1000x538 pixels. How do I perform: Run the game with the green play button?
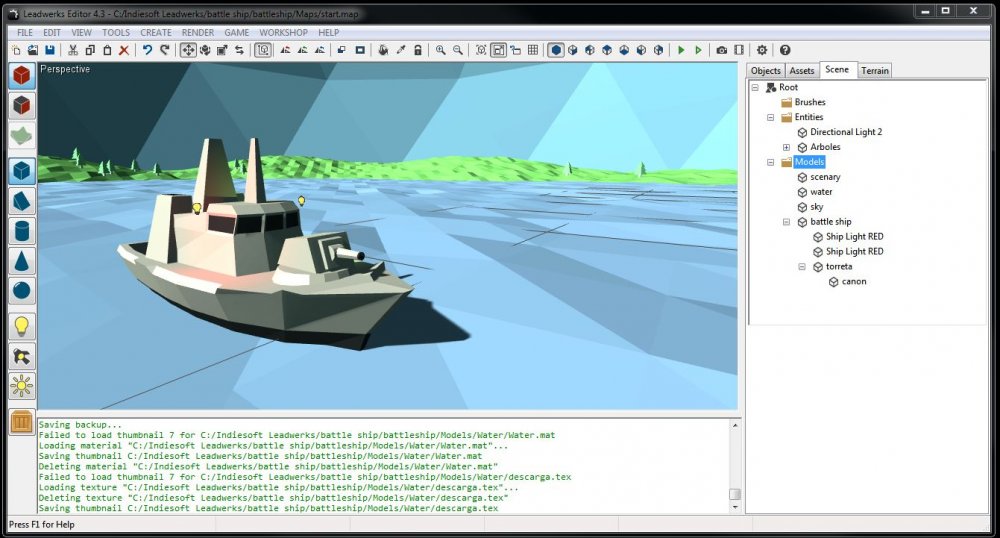point(681,50)
